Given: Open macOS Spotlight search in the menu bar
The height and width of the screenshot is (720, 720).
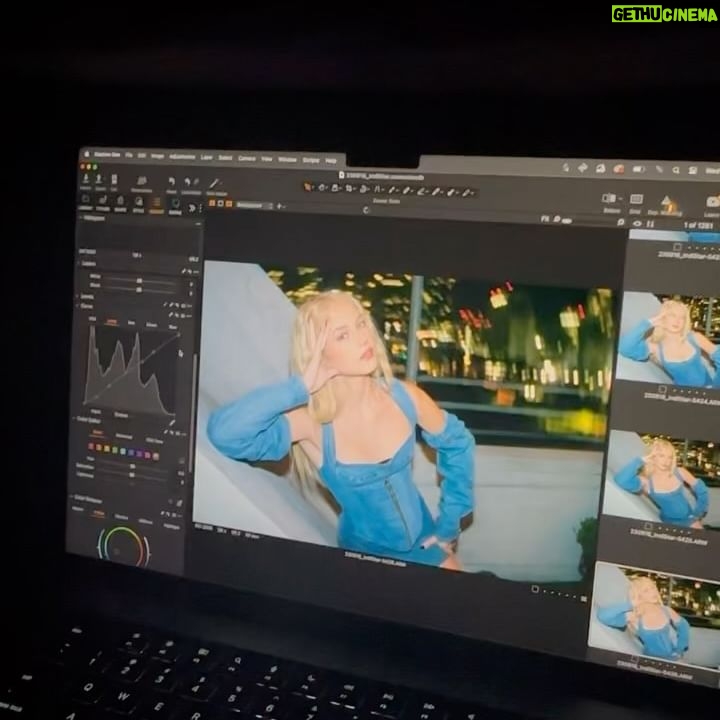Looking at the screenshot, I should point(675,170).
